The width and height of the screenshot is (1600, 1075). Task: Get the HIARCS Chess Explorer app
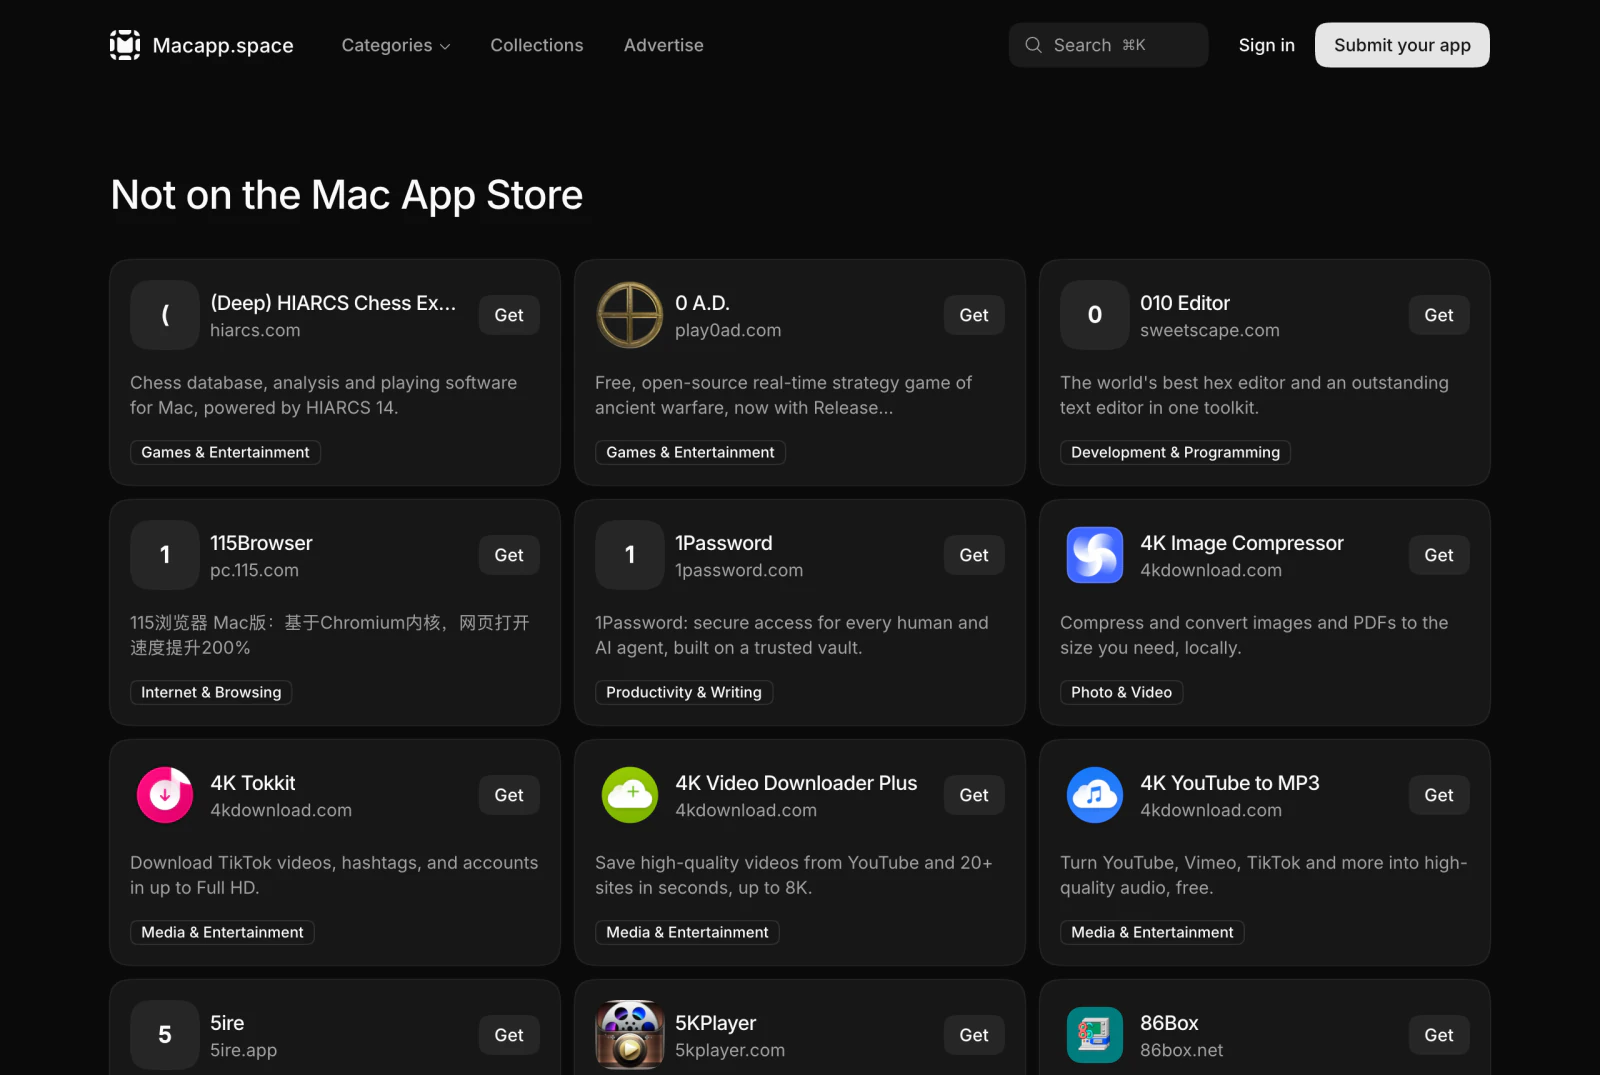click(509, 315)
